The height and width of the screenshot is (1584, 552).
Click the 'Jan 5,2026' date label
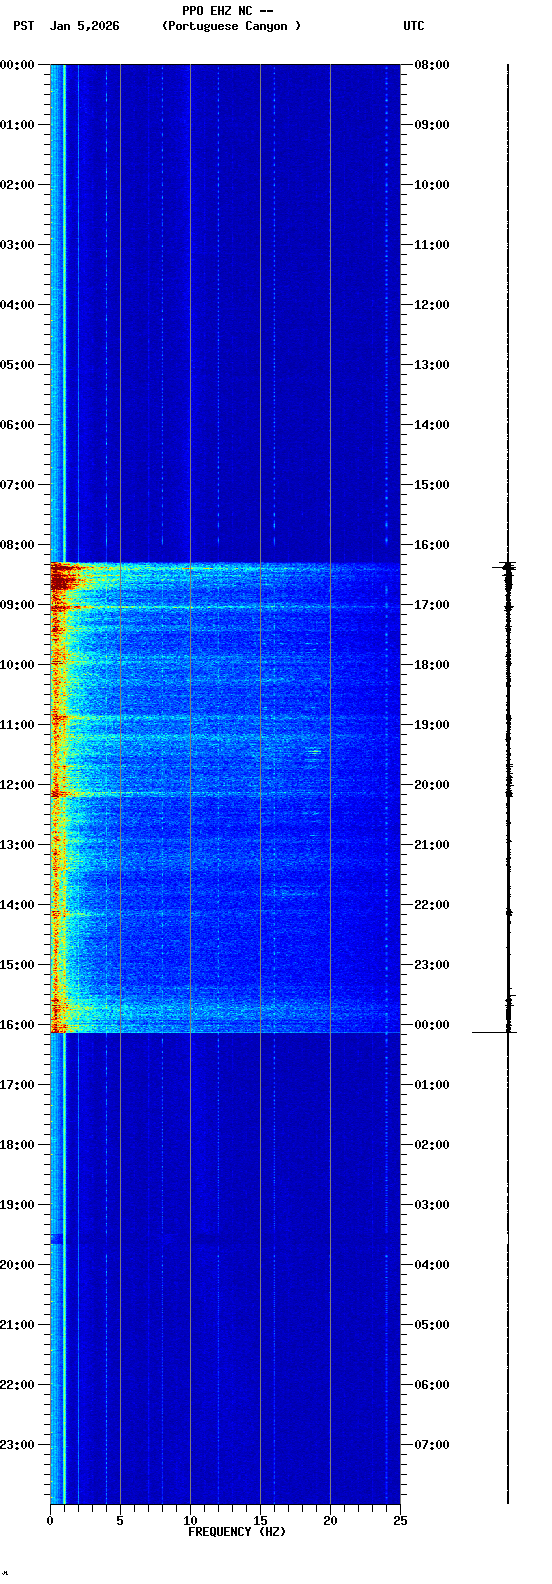coord(84,26)
